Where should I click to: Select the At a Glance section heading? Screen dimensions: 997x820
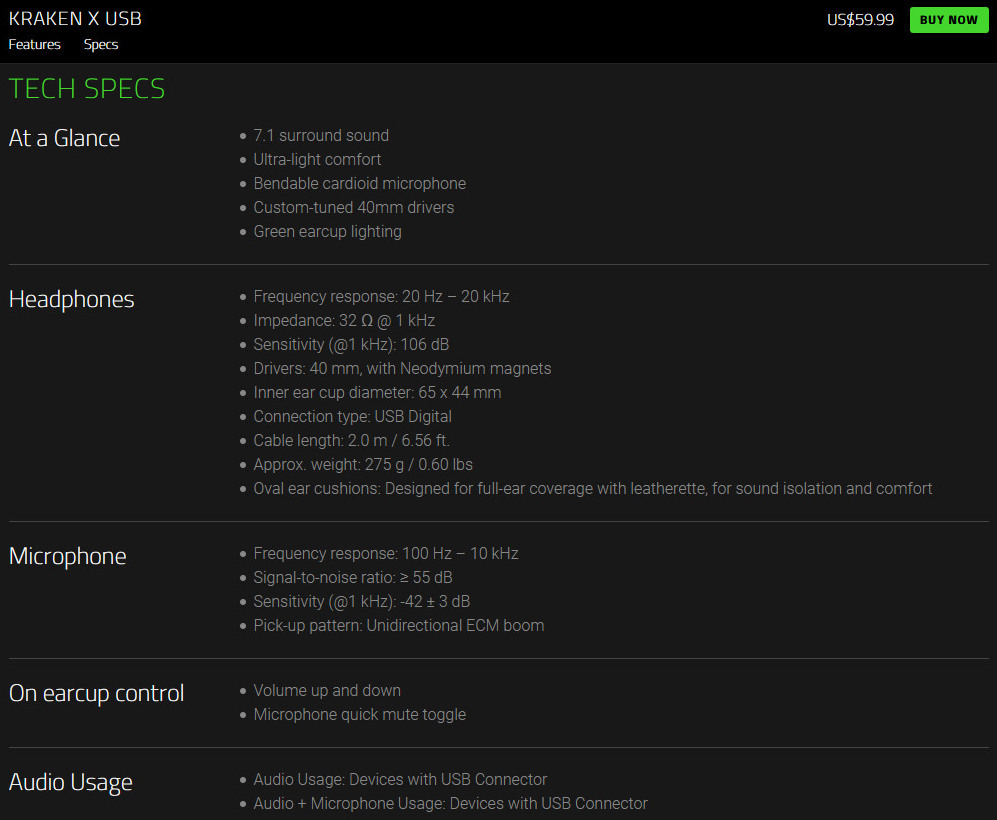64,138
